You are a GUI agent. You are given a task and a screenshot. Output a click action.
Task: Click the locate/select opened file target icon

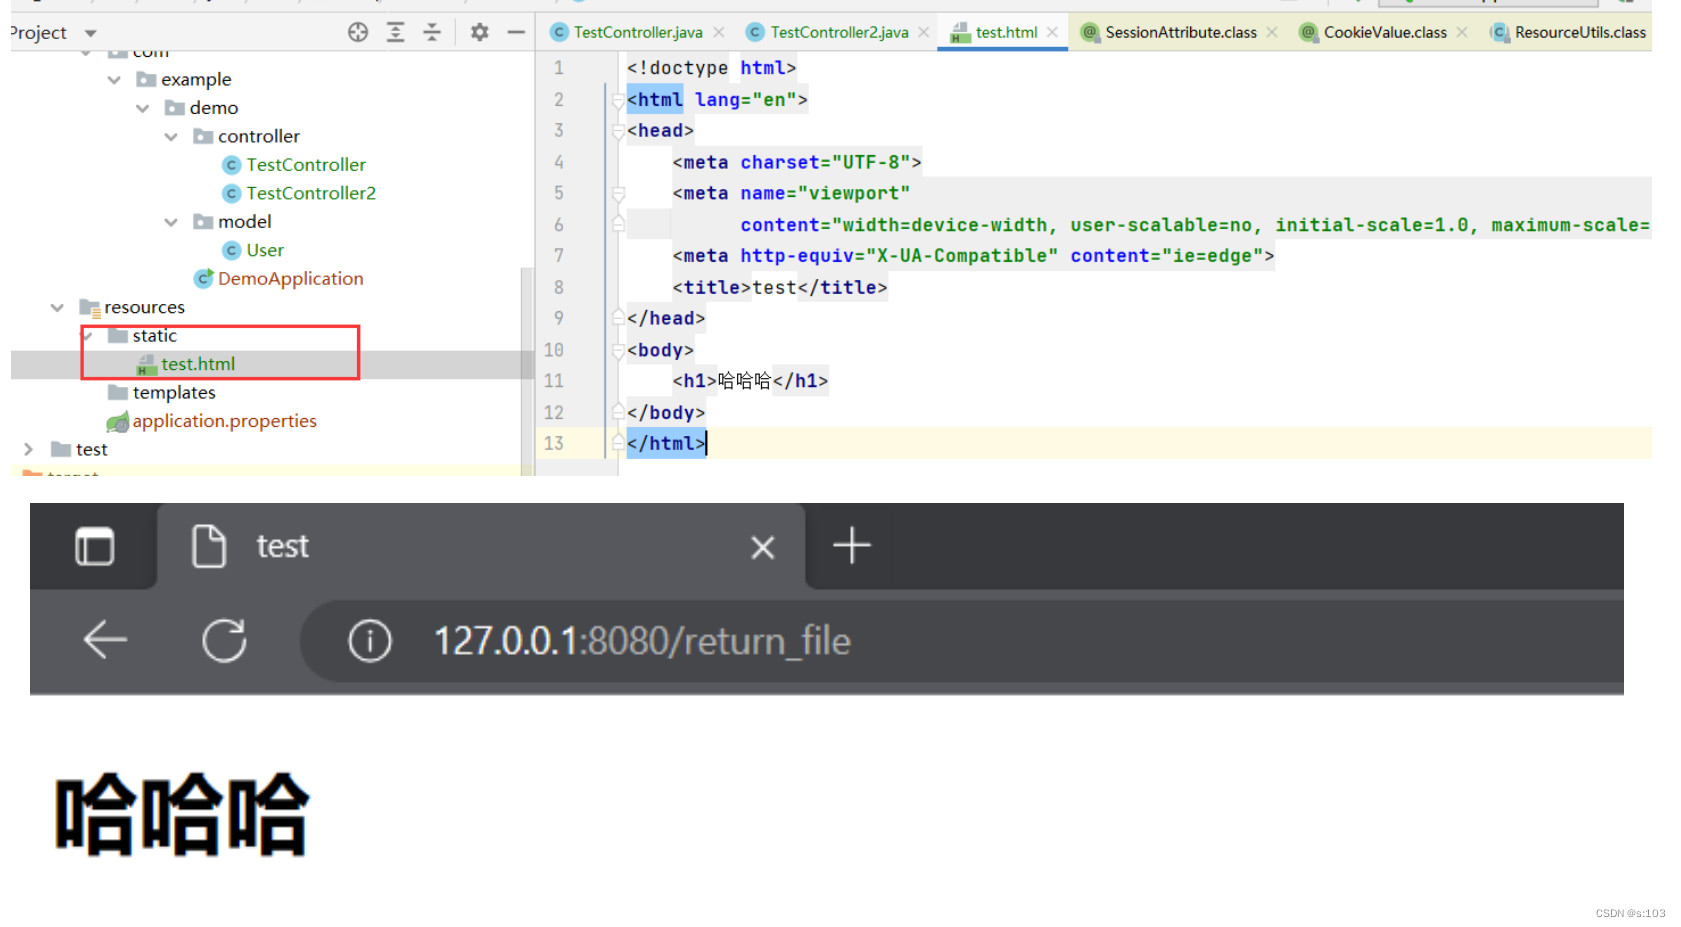(358, 32)
